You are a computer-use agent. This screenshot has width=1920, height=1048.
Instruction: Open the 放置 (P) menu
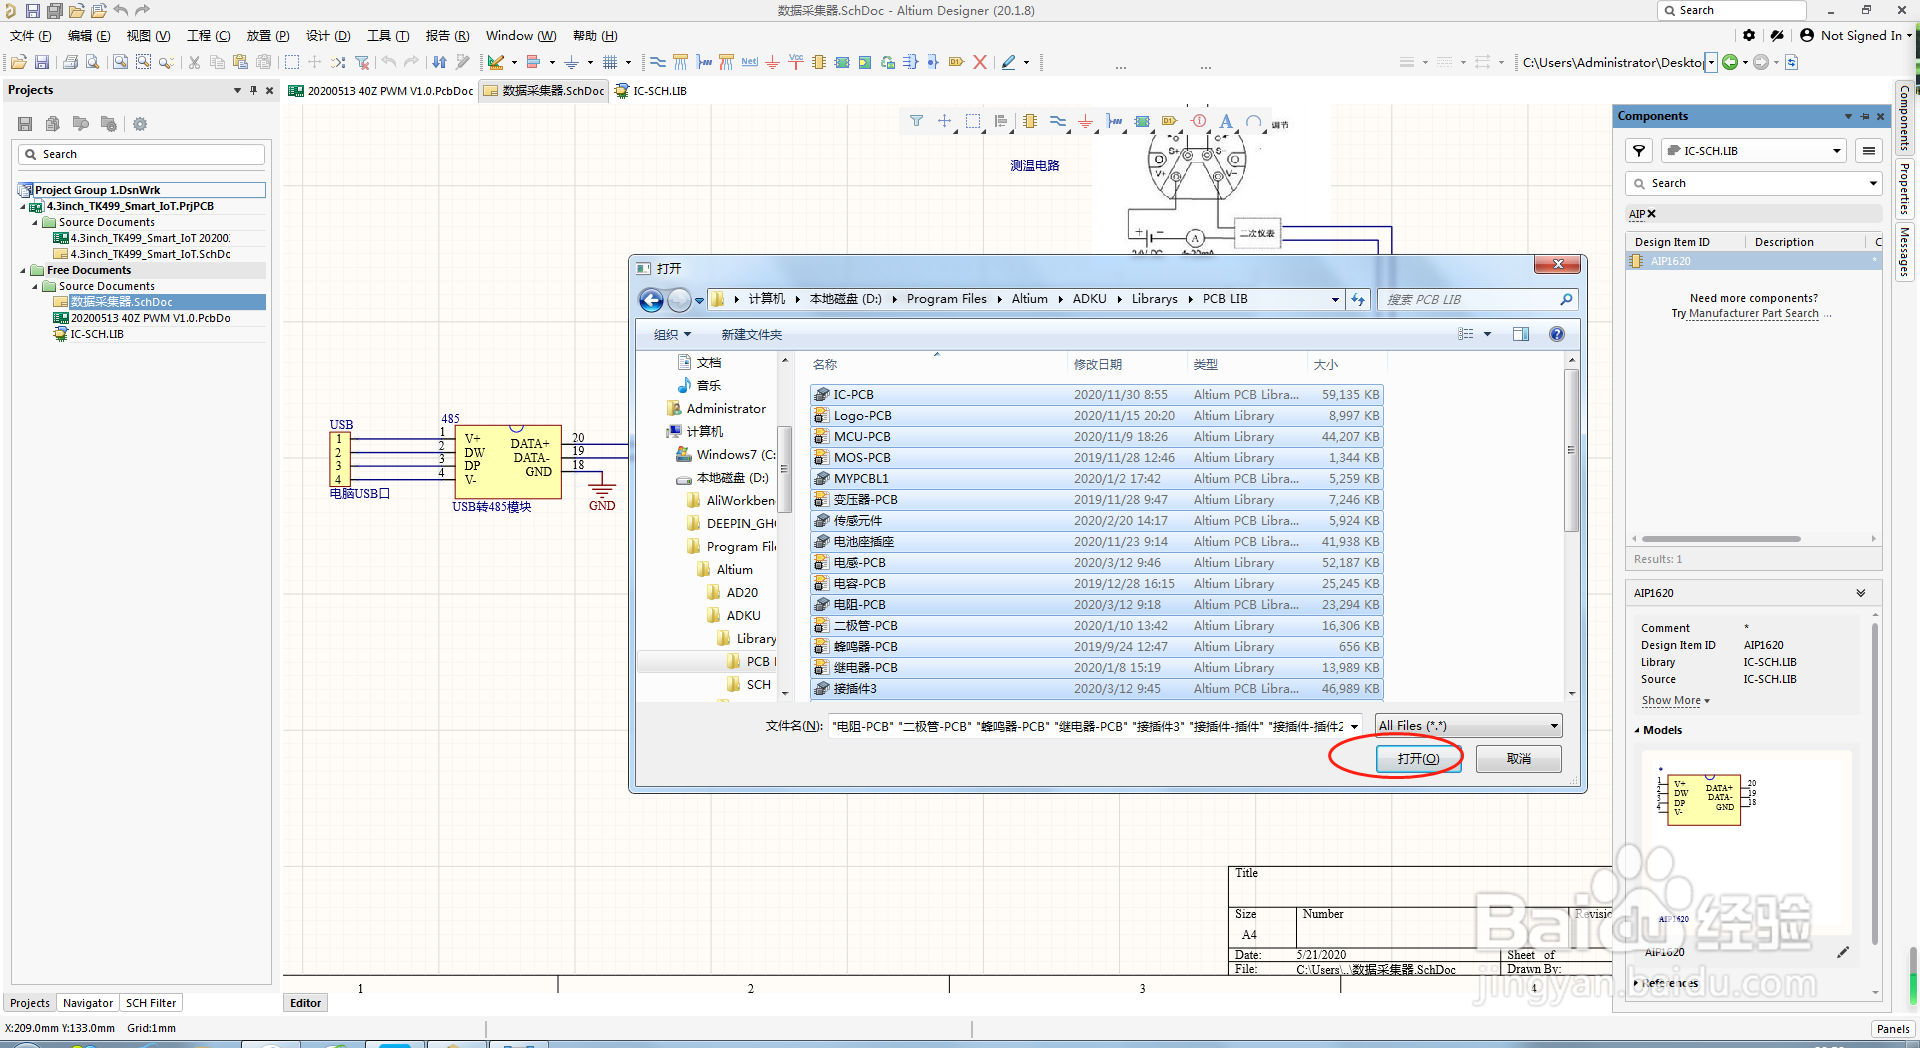tap(268, 35)
